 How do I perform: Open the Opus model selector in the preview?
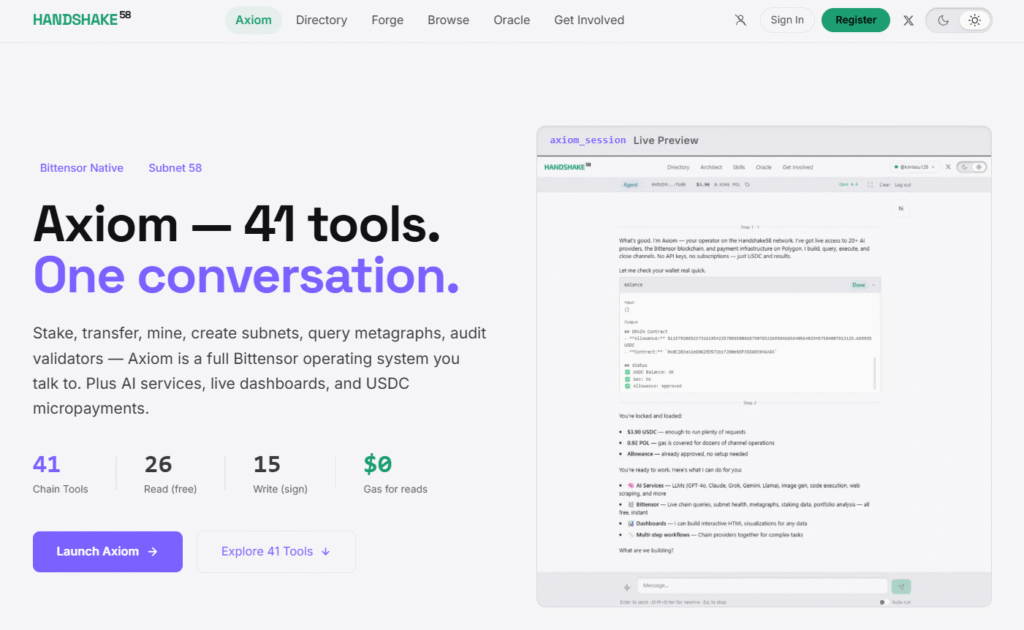pyautogui.click(x=849, y=185)
